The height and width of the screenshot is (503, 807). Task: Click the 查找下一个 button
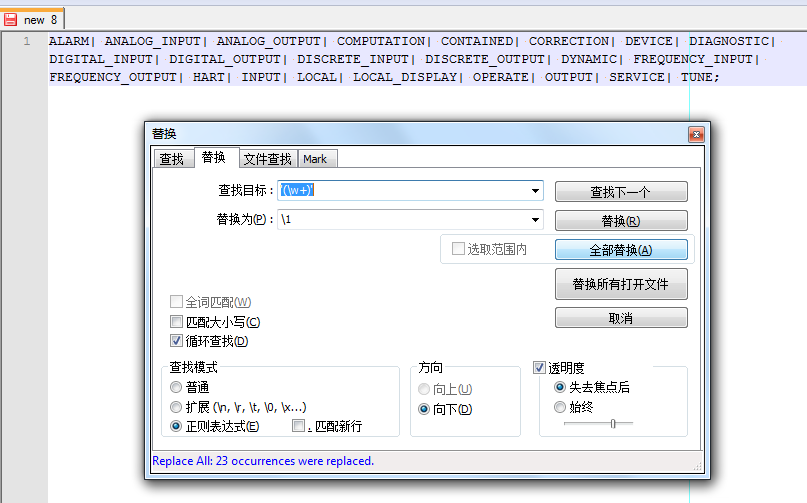click(x=620, y=192)
